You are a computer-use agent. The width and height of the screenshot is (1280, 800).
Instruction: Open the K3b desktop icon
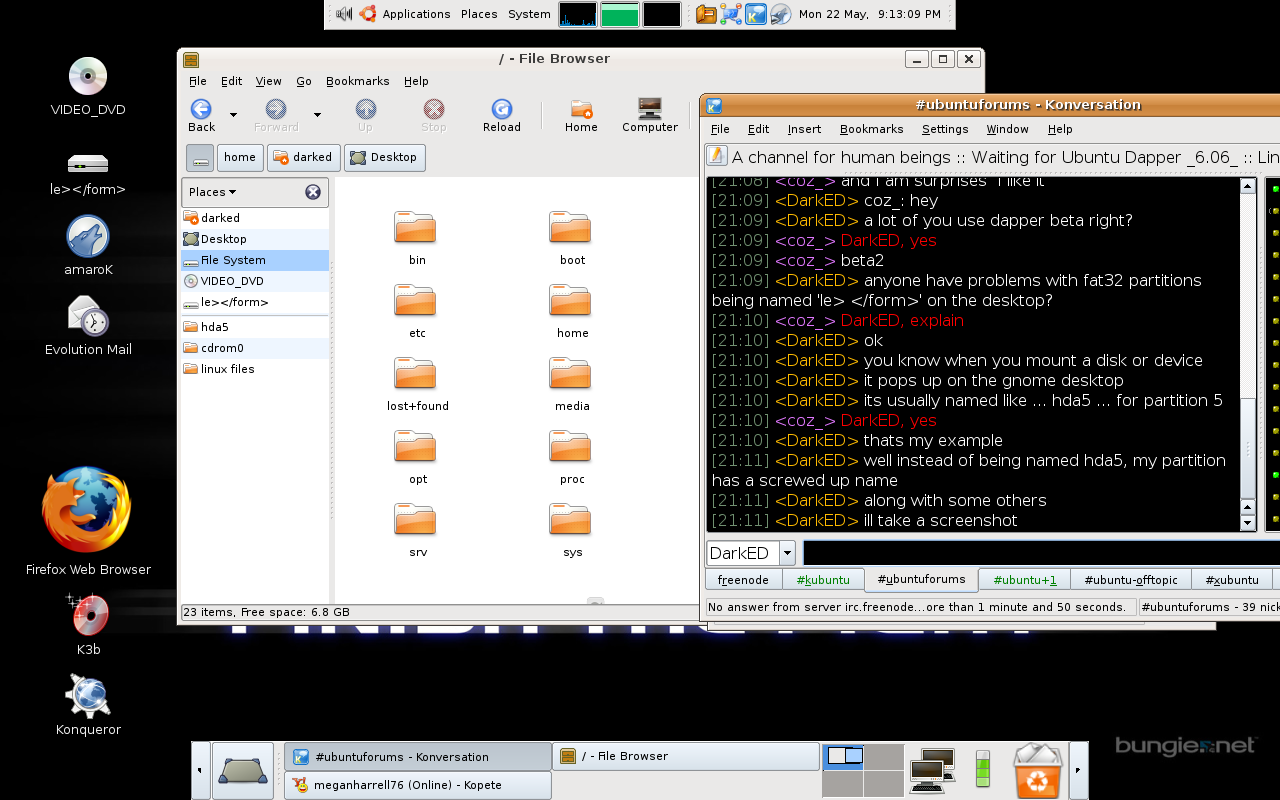coord(88,615)
